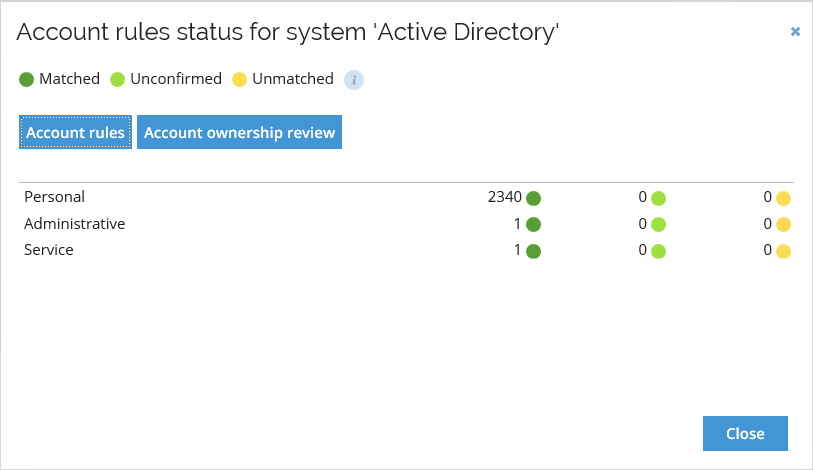Click unmatched yellow dot in Service row
Screen dimensions: 813x470
[x=783, y=251]
